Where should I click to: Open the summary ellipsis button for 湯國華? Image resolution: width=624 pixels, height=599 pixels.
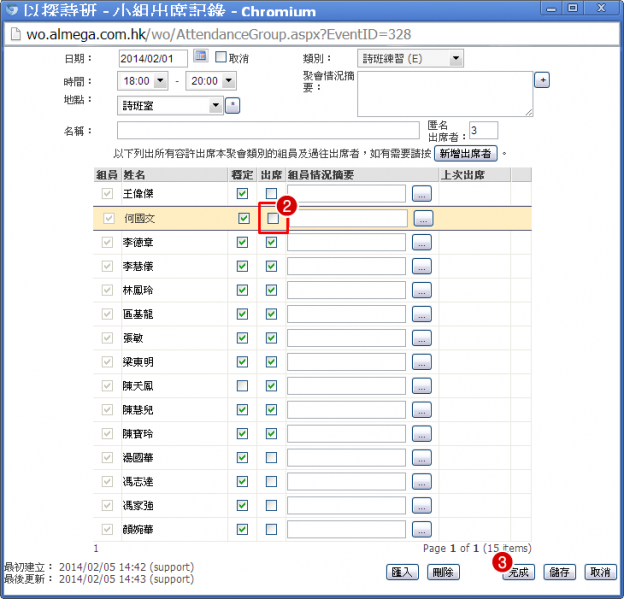click(x=422, y=458)
